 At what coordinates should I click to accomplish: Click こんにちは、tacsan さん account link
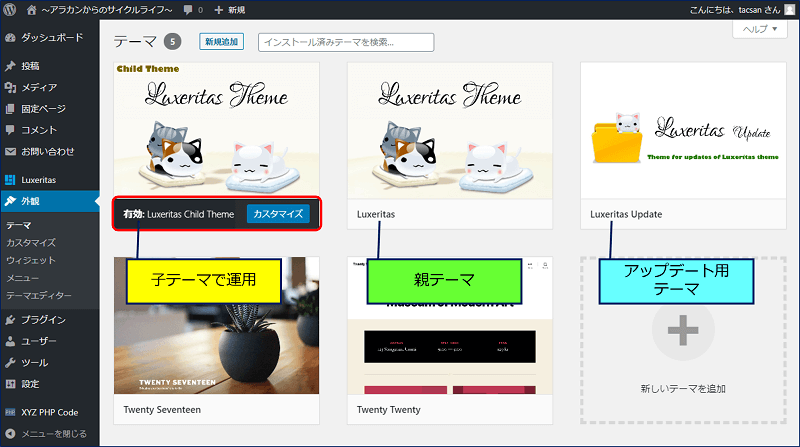coord(735,10)
